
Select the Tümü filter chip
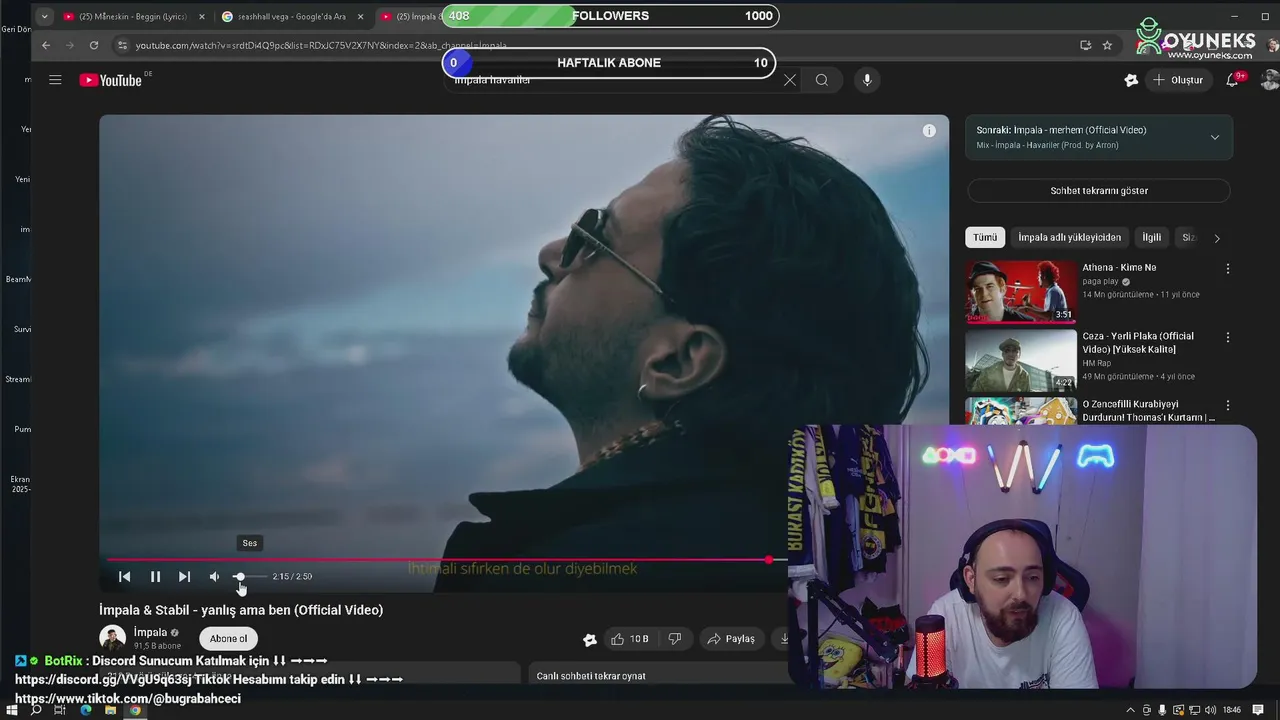point(985,237)
